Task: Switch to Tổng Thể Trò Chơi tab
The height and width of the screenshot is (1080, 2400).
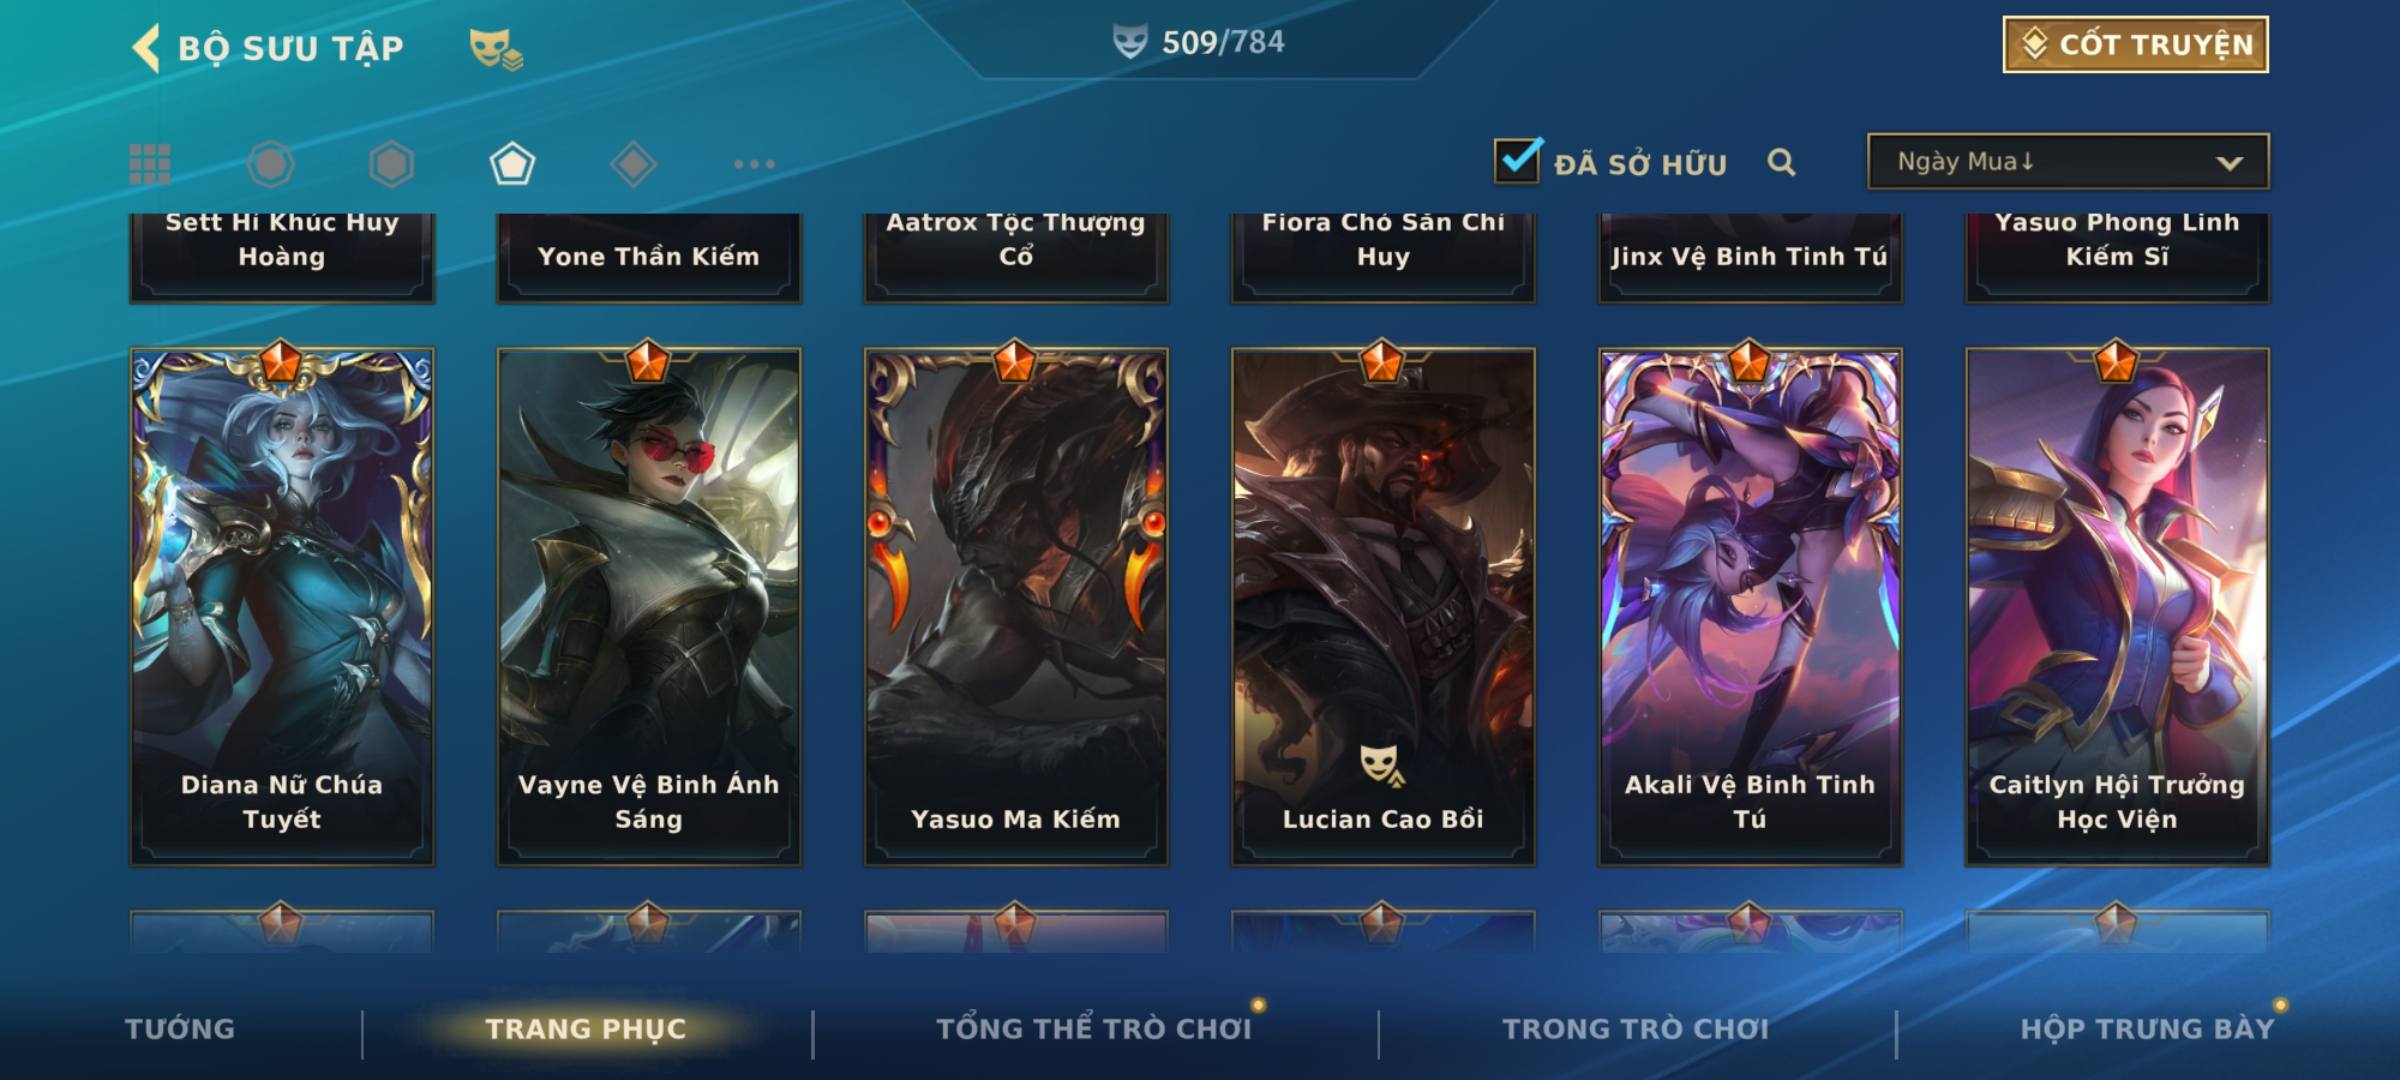Action: [x=1094, y=1029]
